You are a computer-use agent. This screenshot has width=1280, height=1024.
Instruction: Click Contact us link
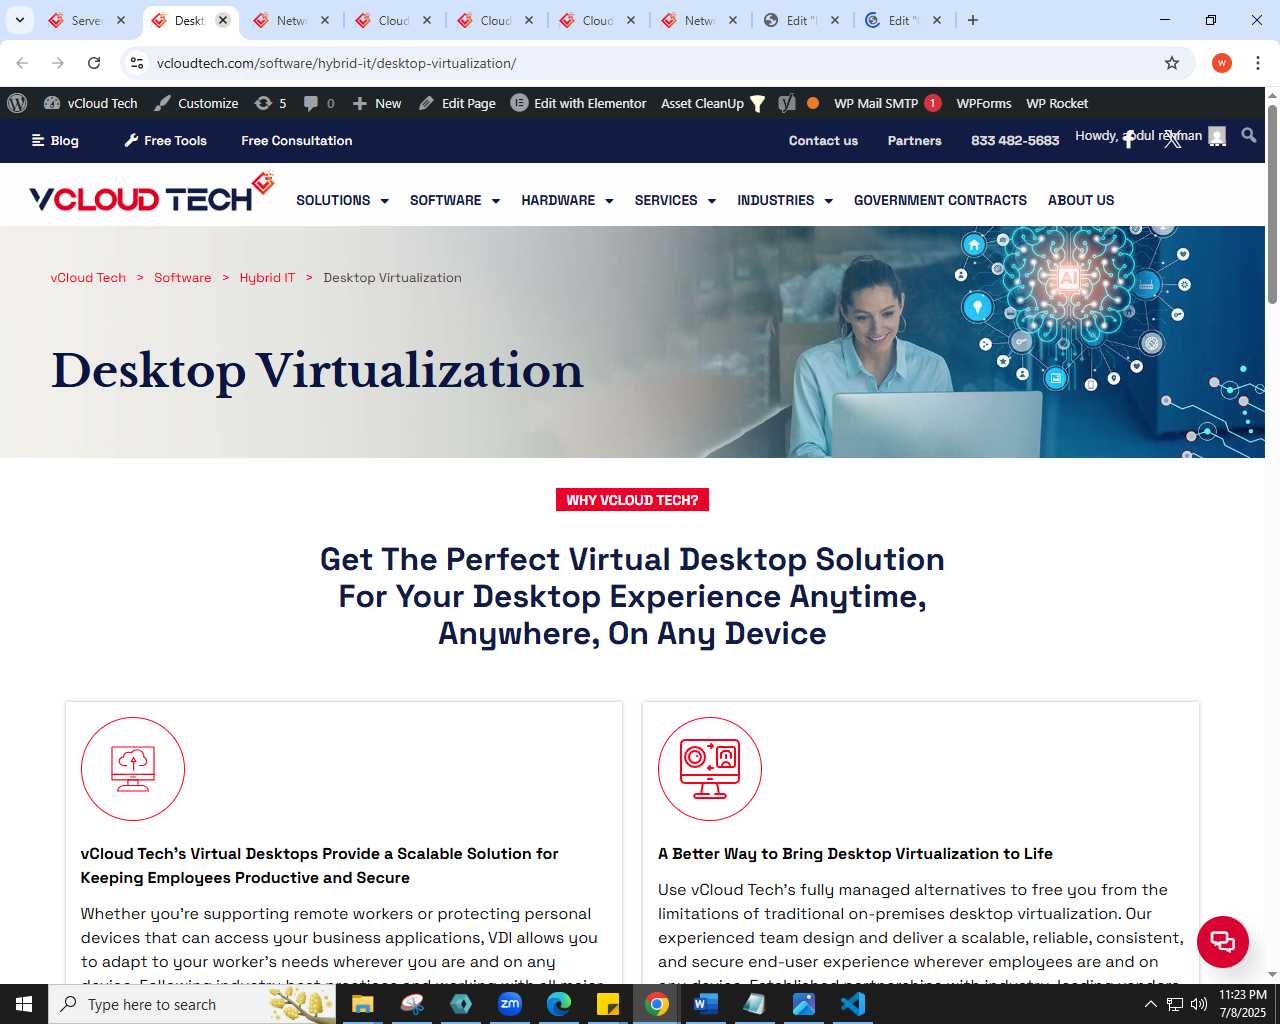click(823, 141)
